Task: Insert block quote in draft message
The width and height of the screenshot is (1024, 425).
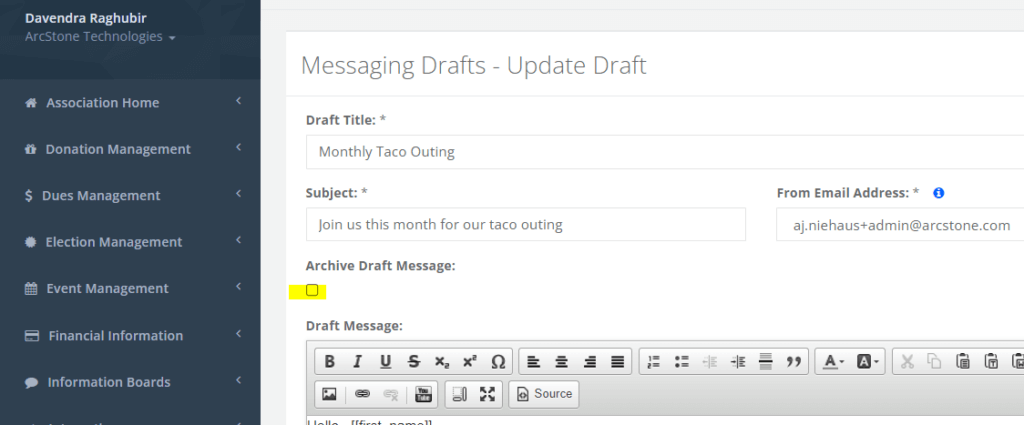Action: click(x=794, y=362)
